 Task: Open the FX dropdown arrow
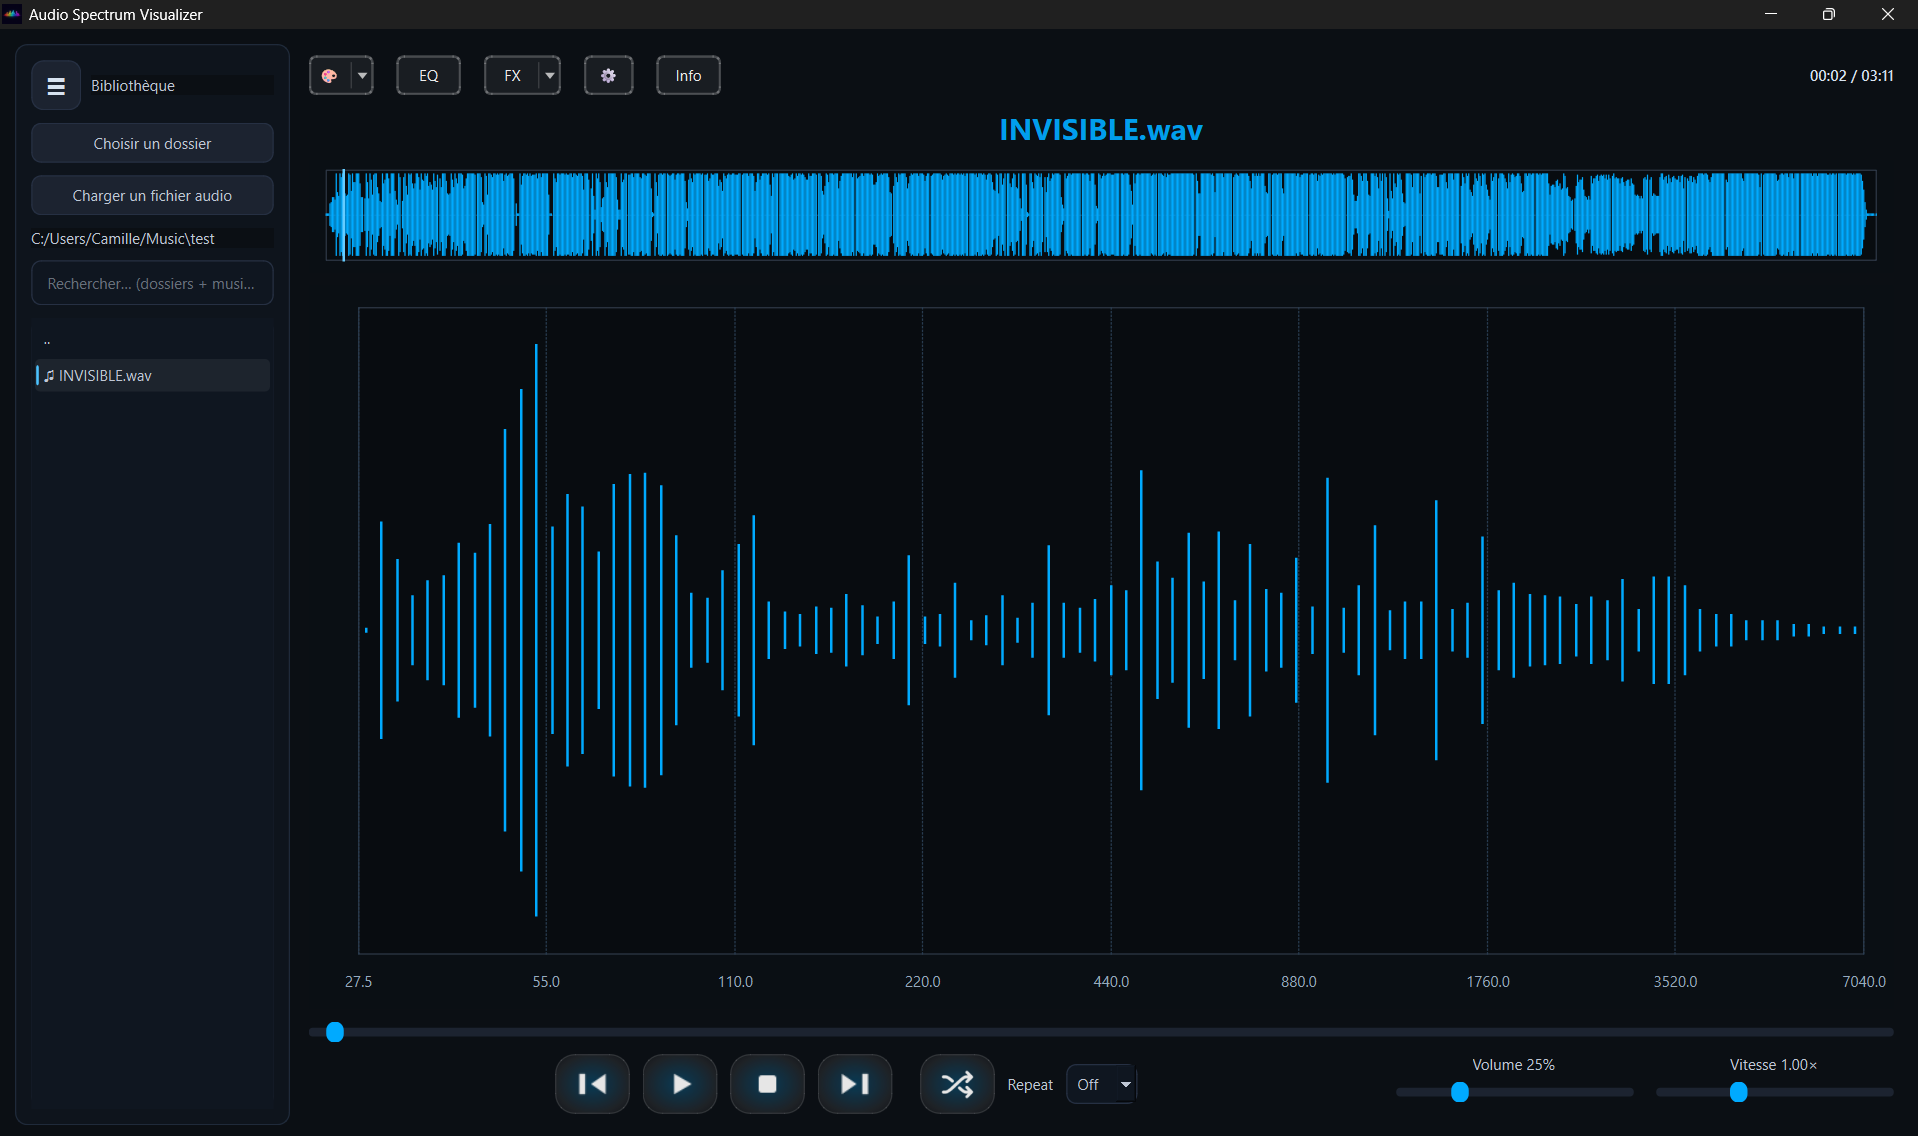pyautogui.click(x=548, y=75)
